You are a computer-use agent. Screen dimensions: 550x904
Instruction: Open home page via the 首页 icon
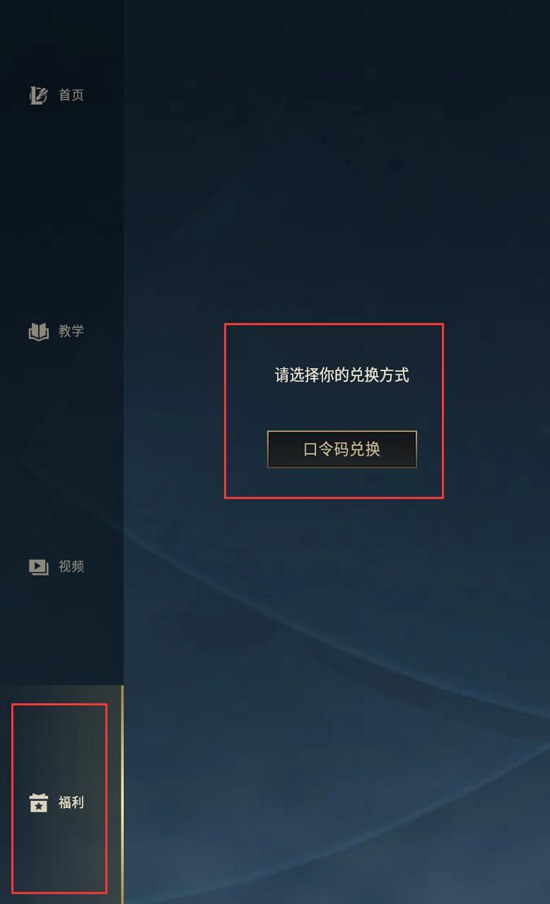38,95
